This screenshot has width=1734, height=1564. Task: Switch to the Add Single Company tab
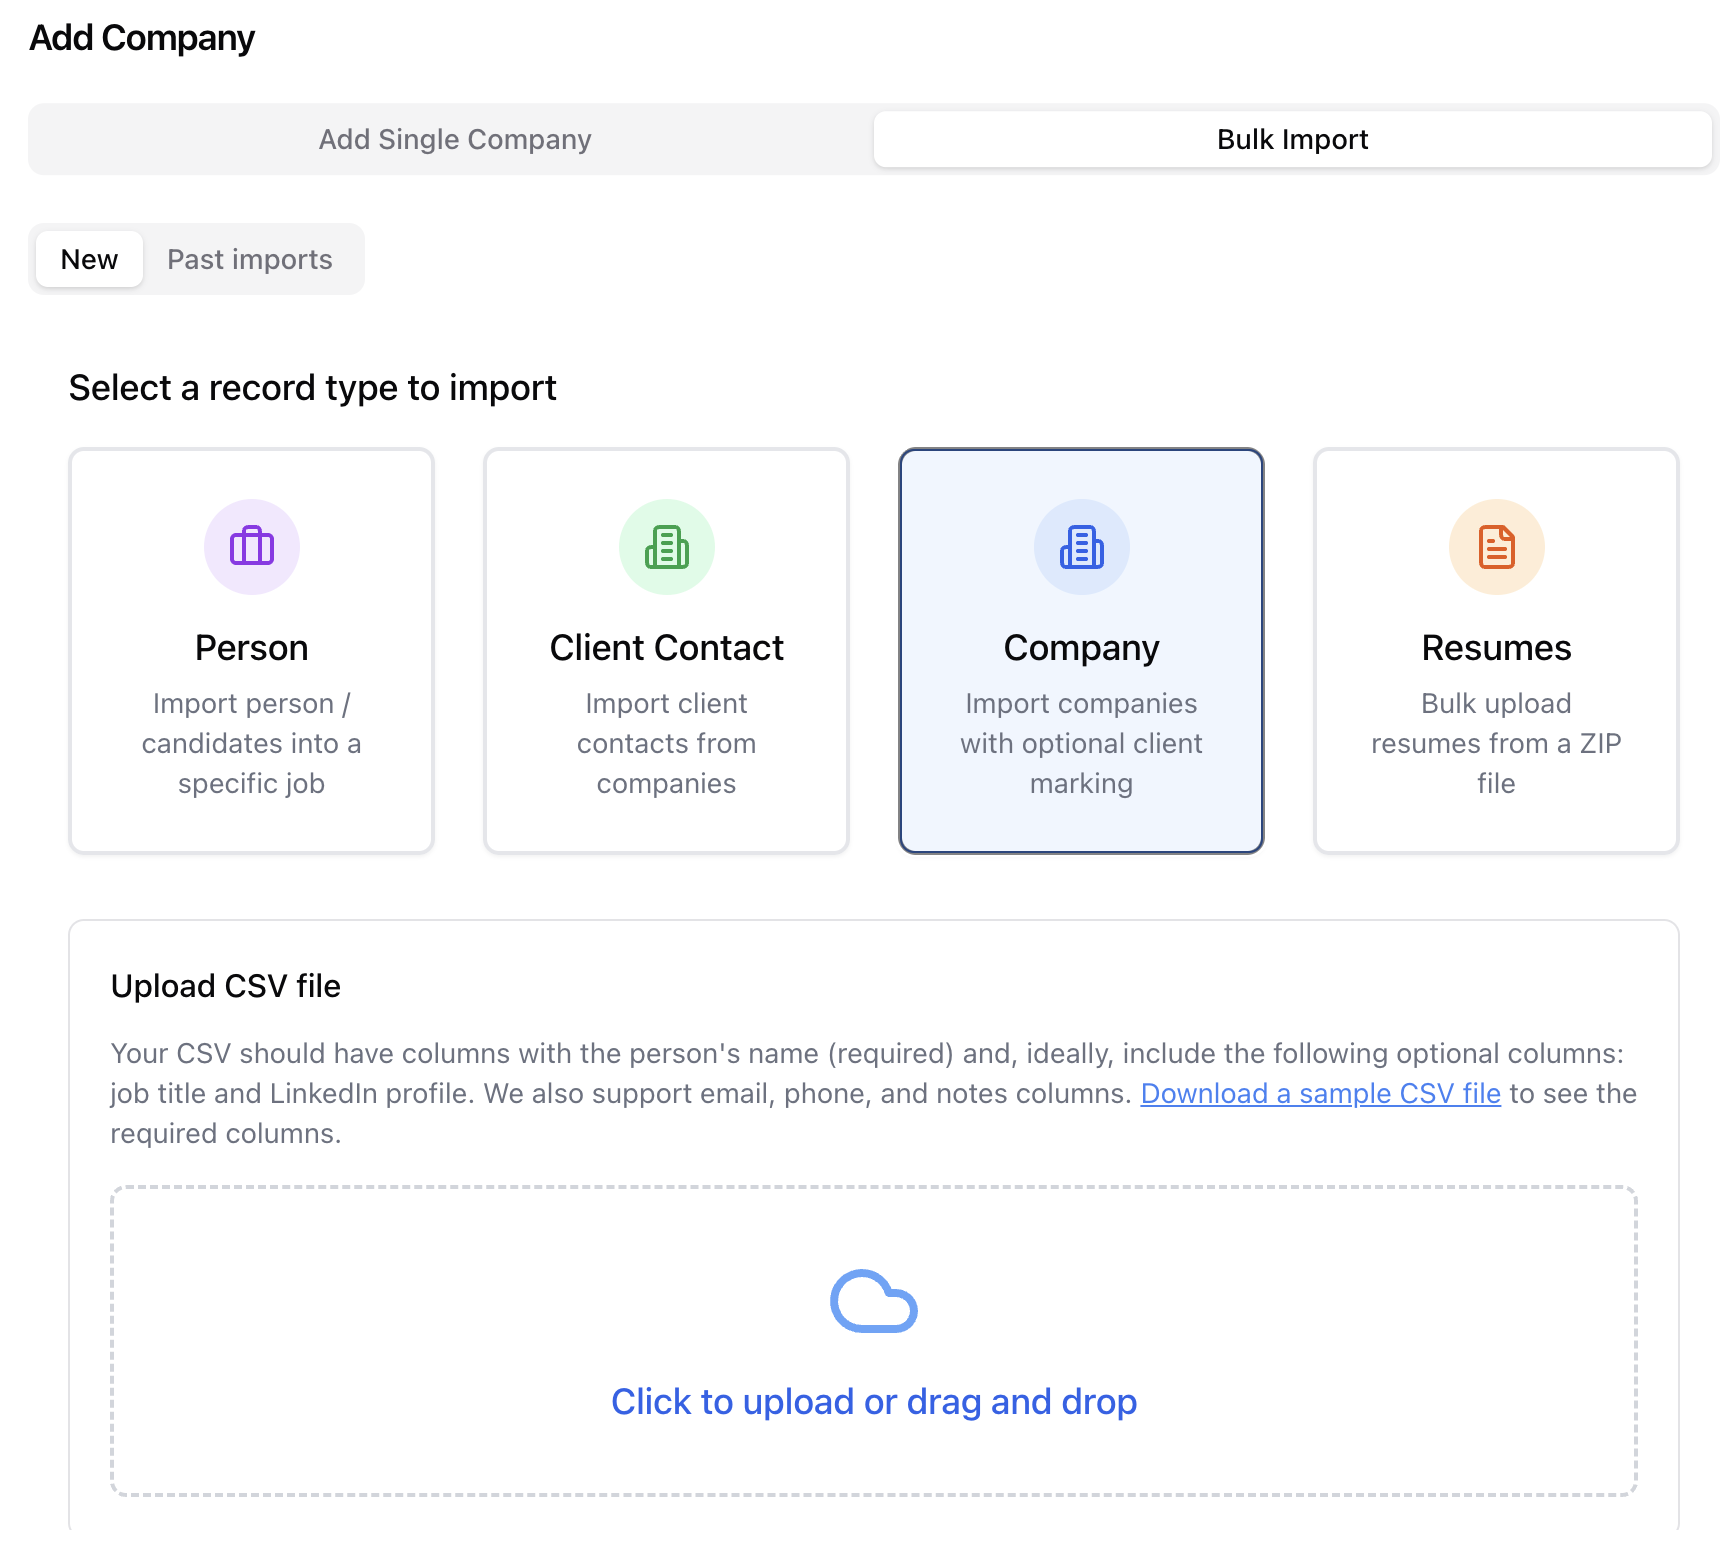coord(455,139)
